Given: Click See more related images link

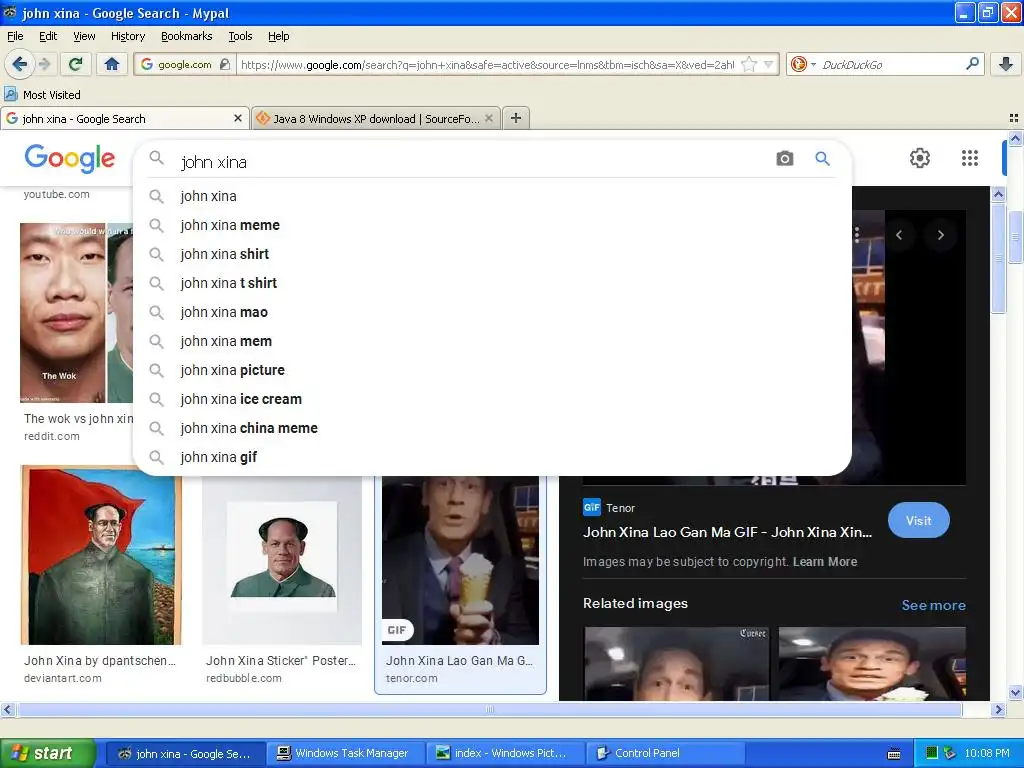Looking at the screenshot, I should pyautogui.click(x=933, y=605).
